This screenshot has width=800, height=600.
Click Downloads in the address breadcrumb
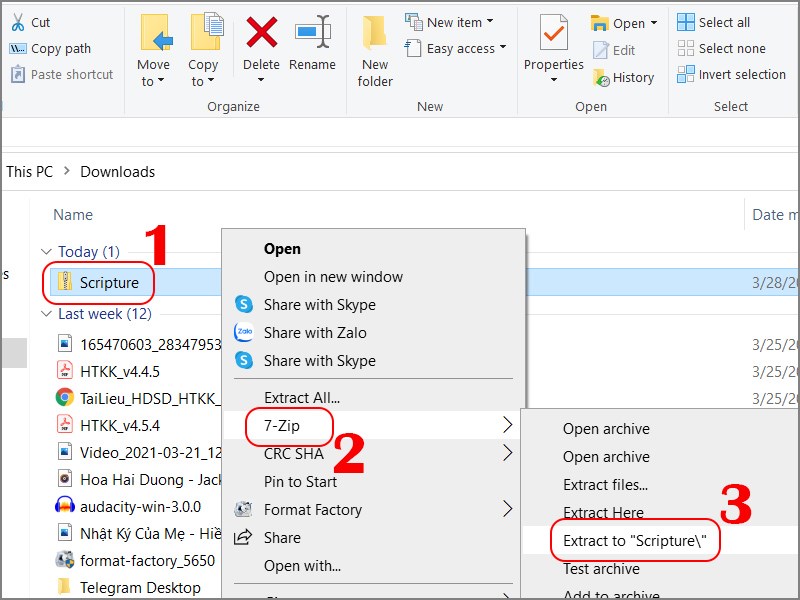tap(117, 172)
